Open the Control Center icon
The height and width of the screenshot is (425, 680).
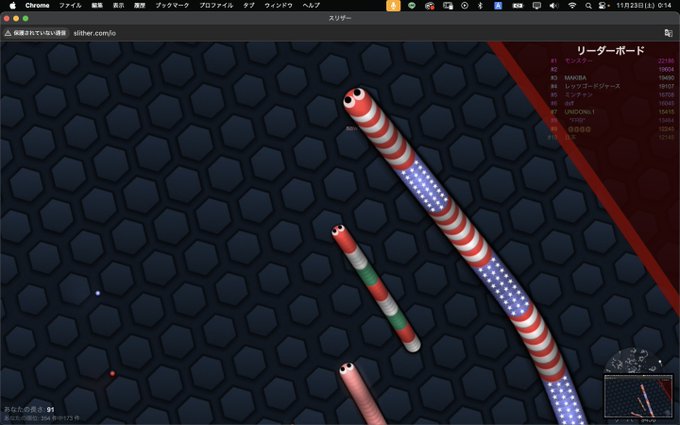[x=604, y=6]
